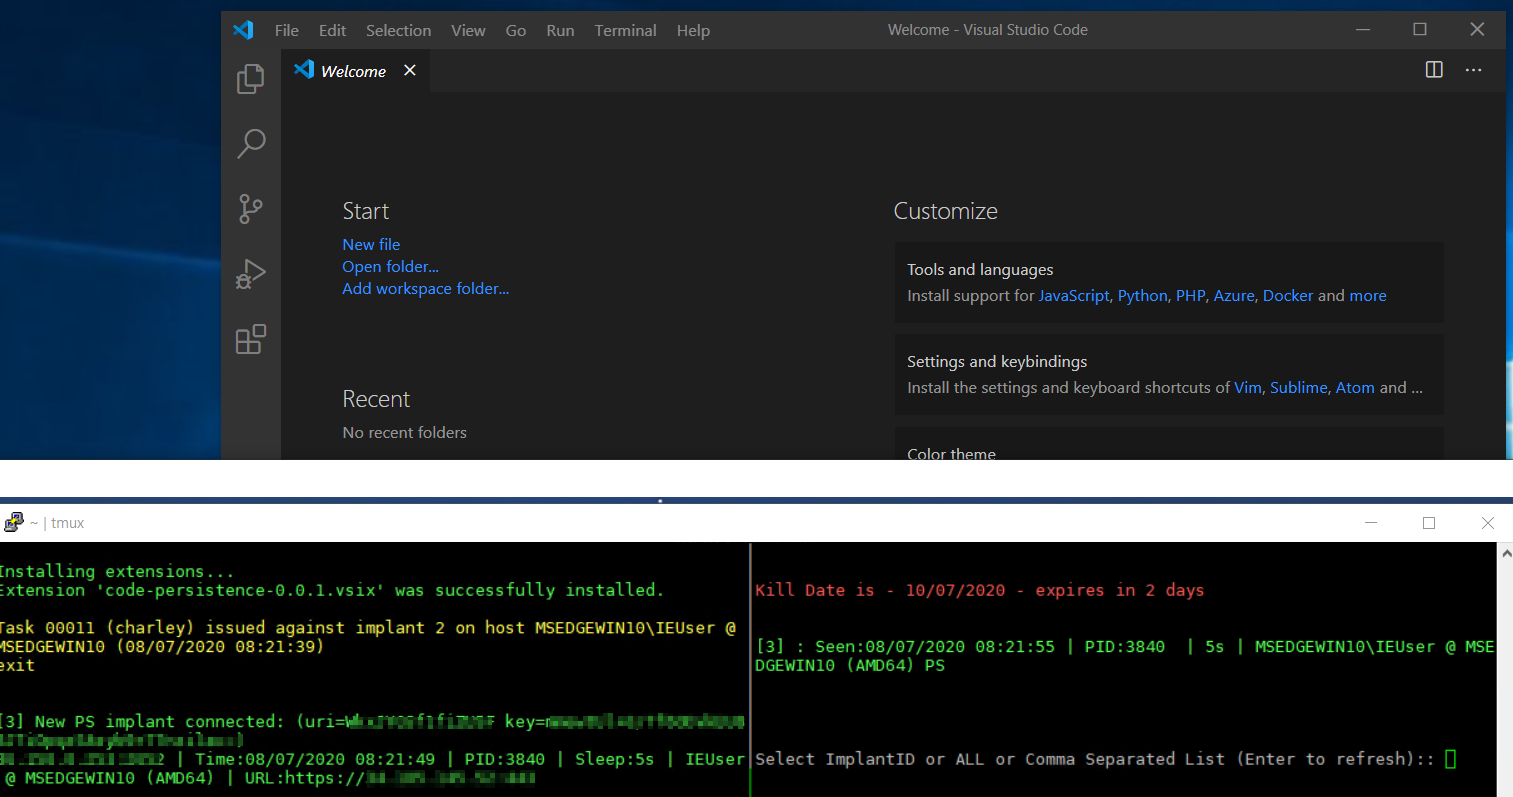Open the Explorer view in activity bar
Image resolution: width=1513 pixels, height=797 pixels.
coord(250,79)
